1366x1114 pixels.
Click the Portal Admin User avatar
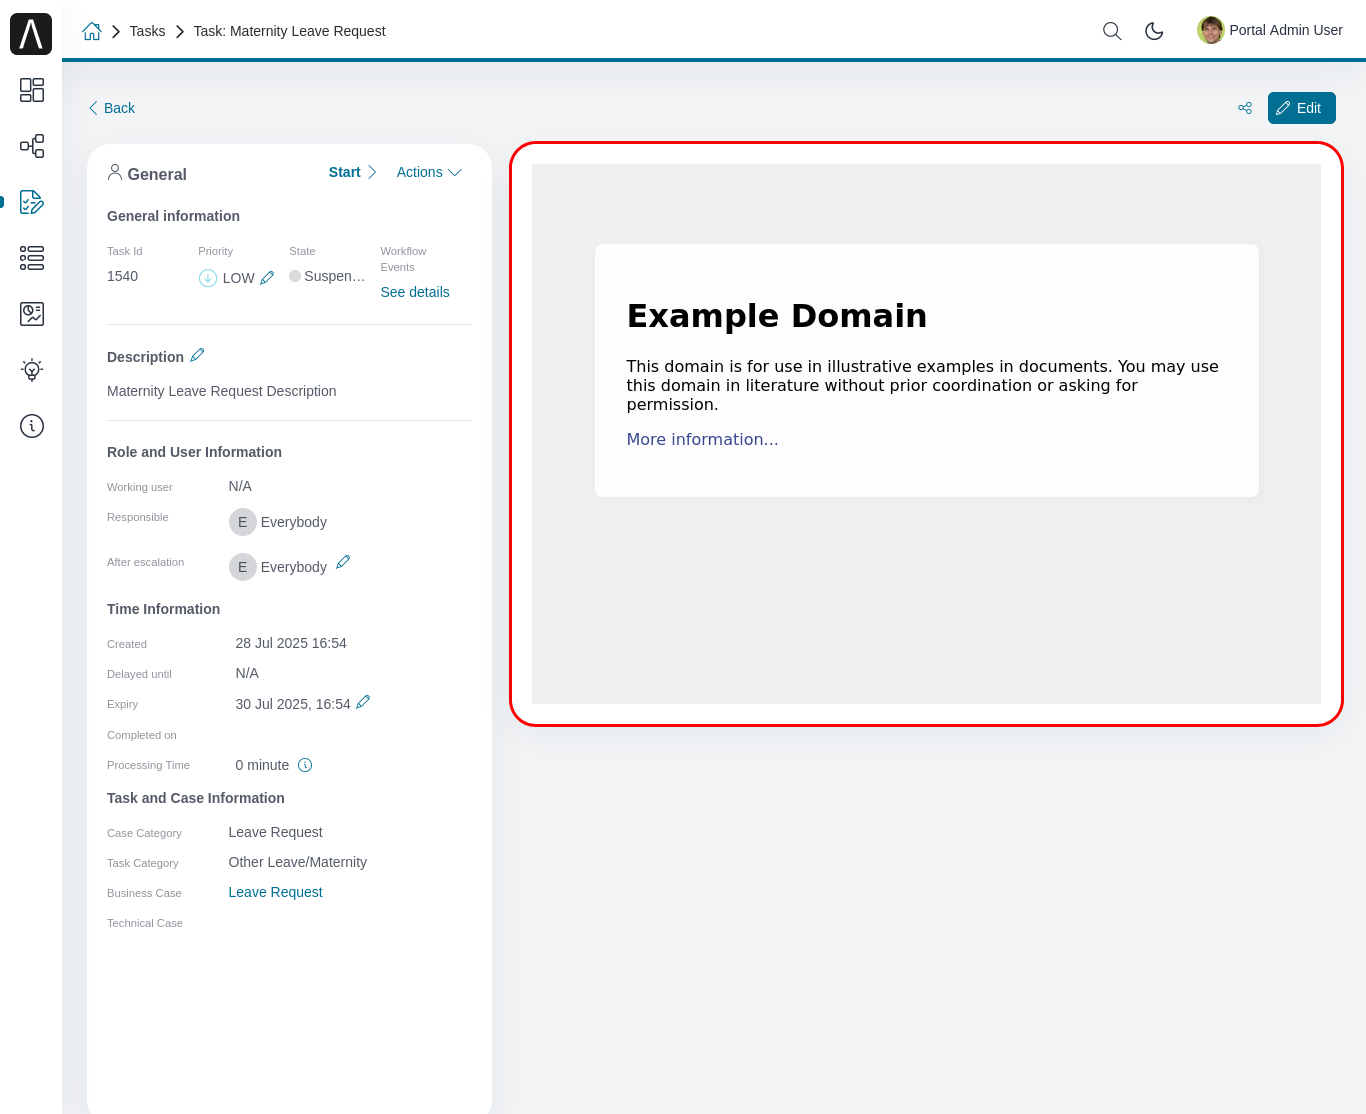1210,30
